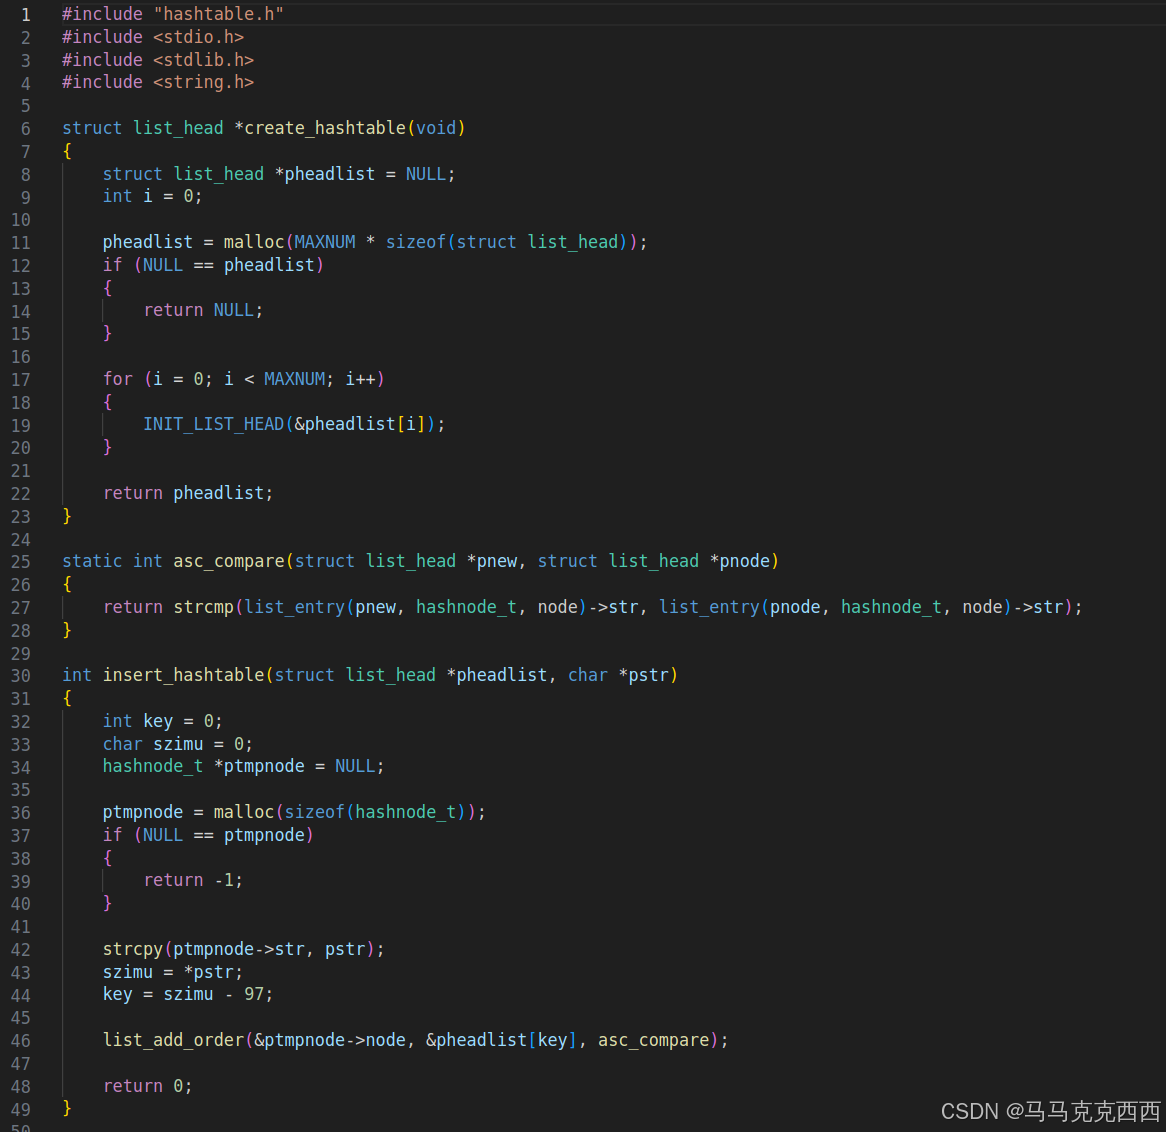Click the "return -1;" statement on line 39
The width and height of the screenshot is (1166, 1132).
click(x=193, y=881)
